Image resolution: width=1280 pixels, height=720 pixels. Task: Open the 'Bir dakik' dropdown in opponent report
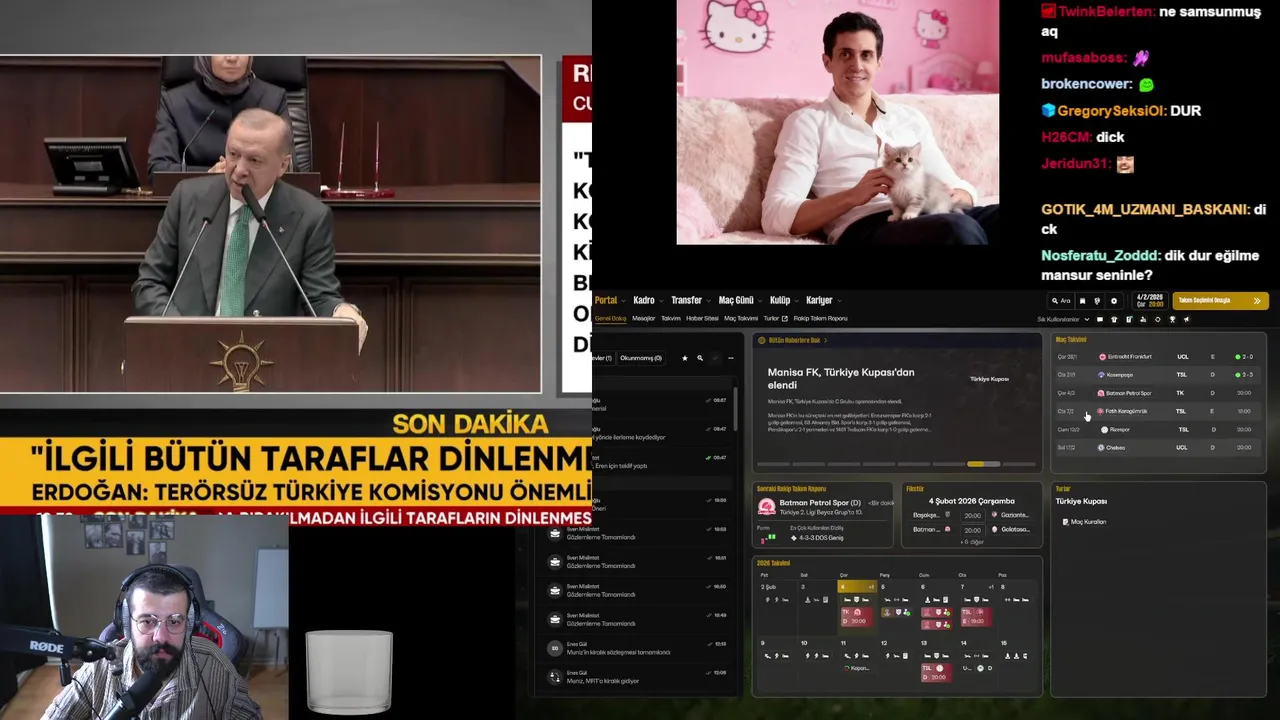point(881,503)
